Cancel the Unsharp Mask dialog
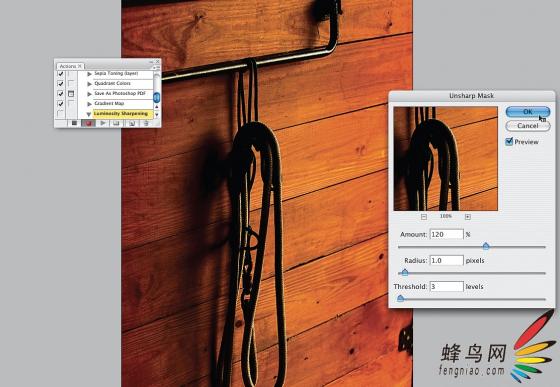The image size is (560, 387). pos(528,126)
